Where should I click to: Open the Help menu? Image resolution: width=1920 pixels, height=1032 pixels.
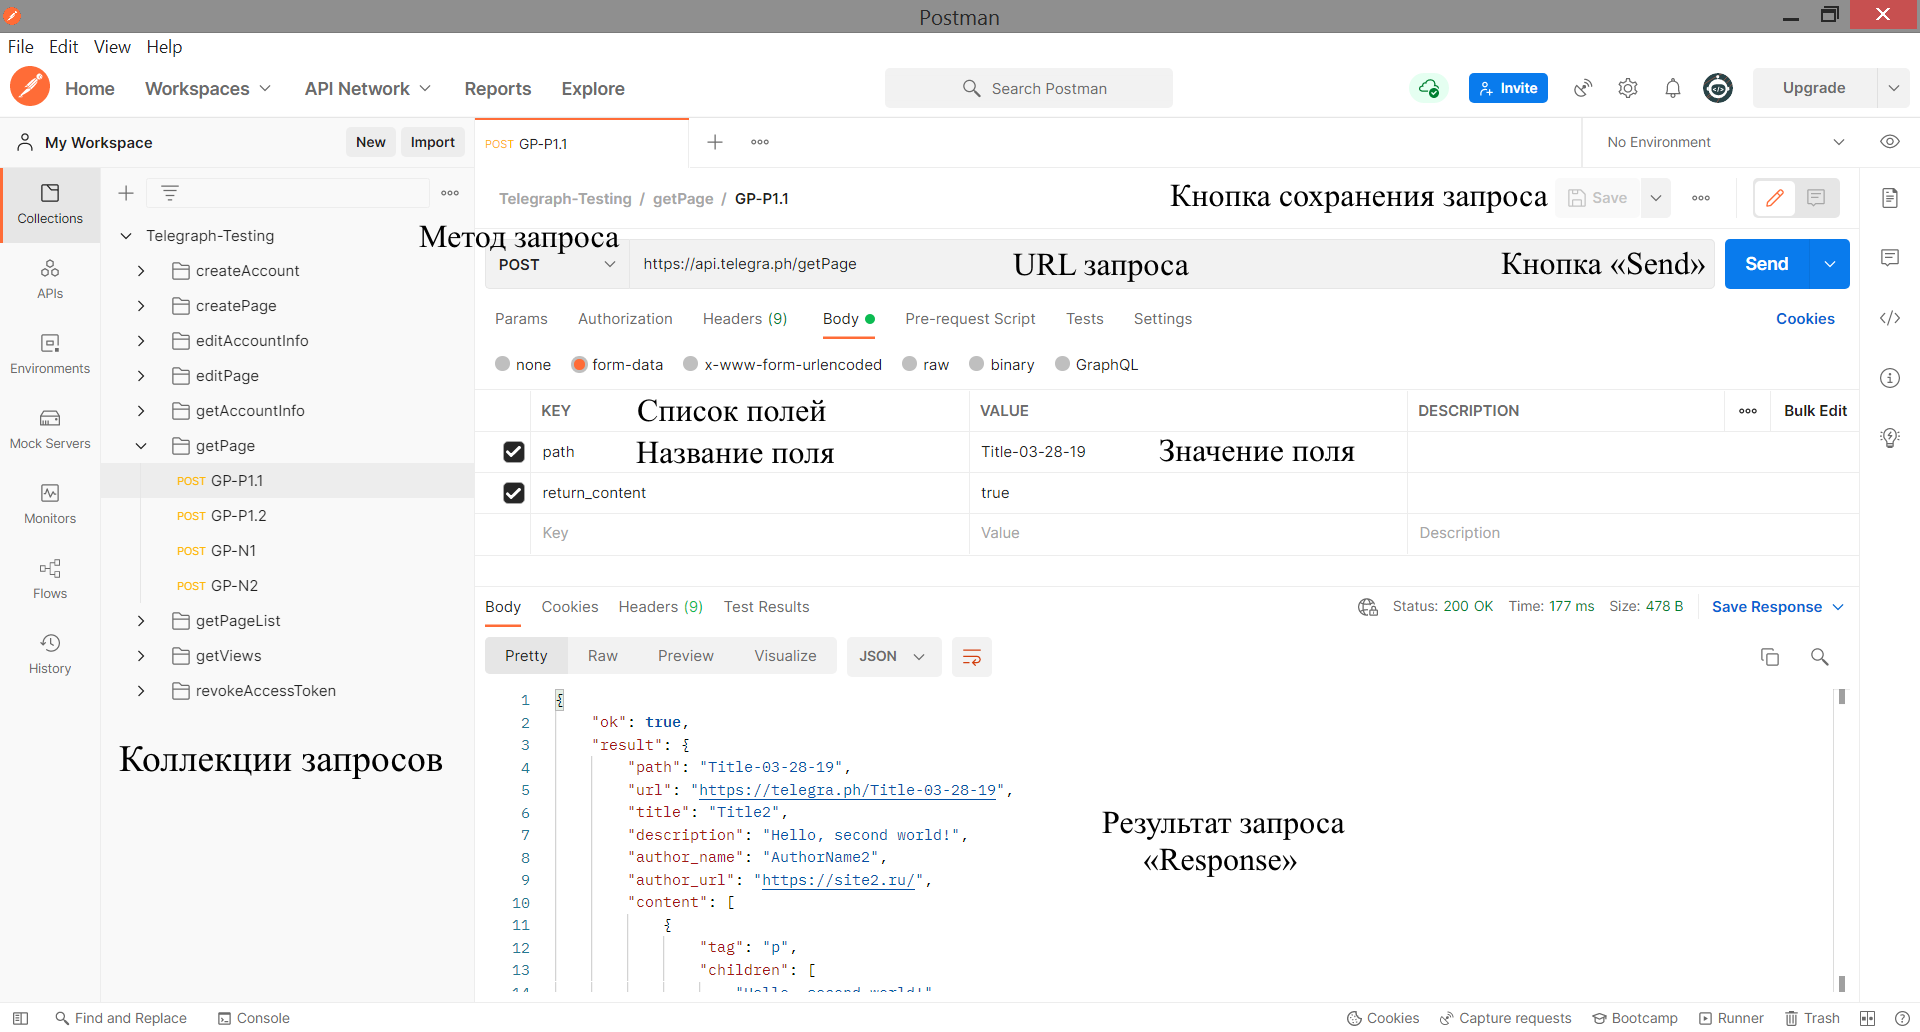[164, 47]
